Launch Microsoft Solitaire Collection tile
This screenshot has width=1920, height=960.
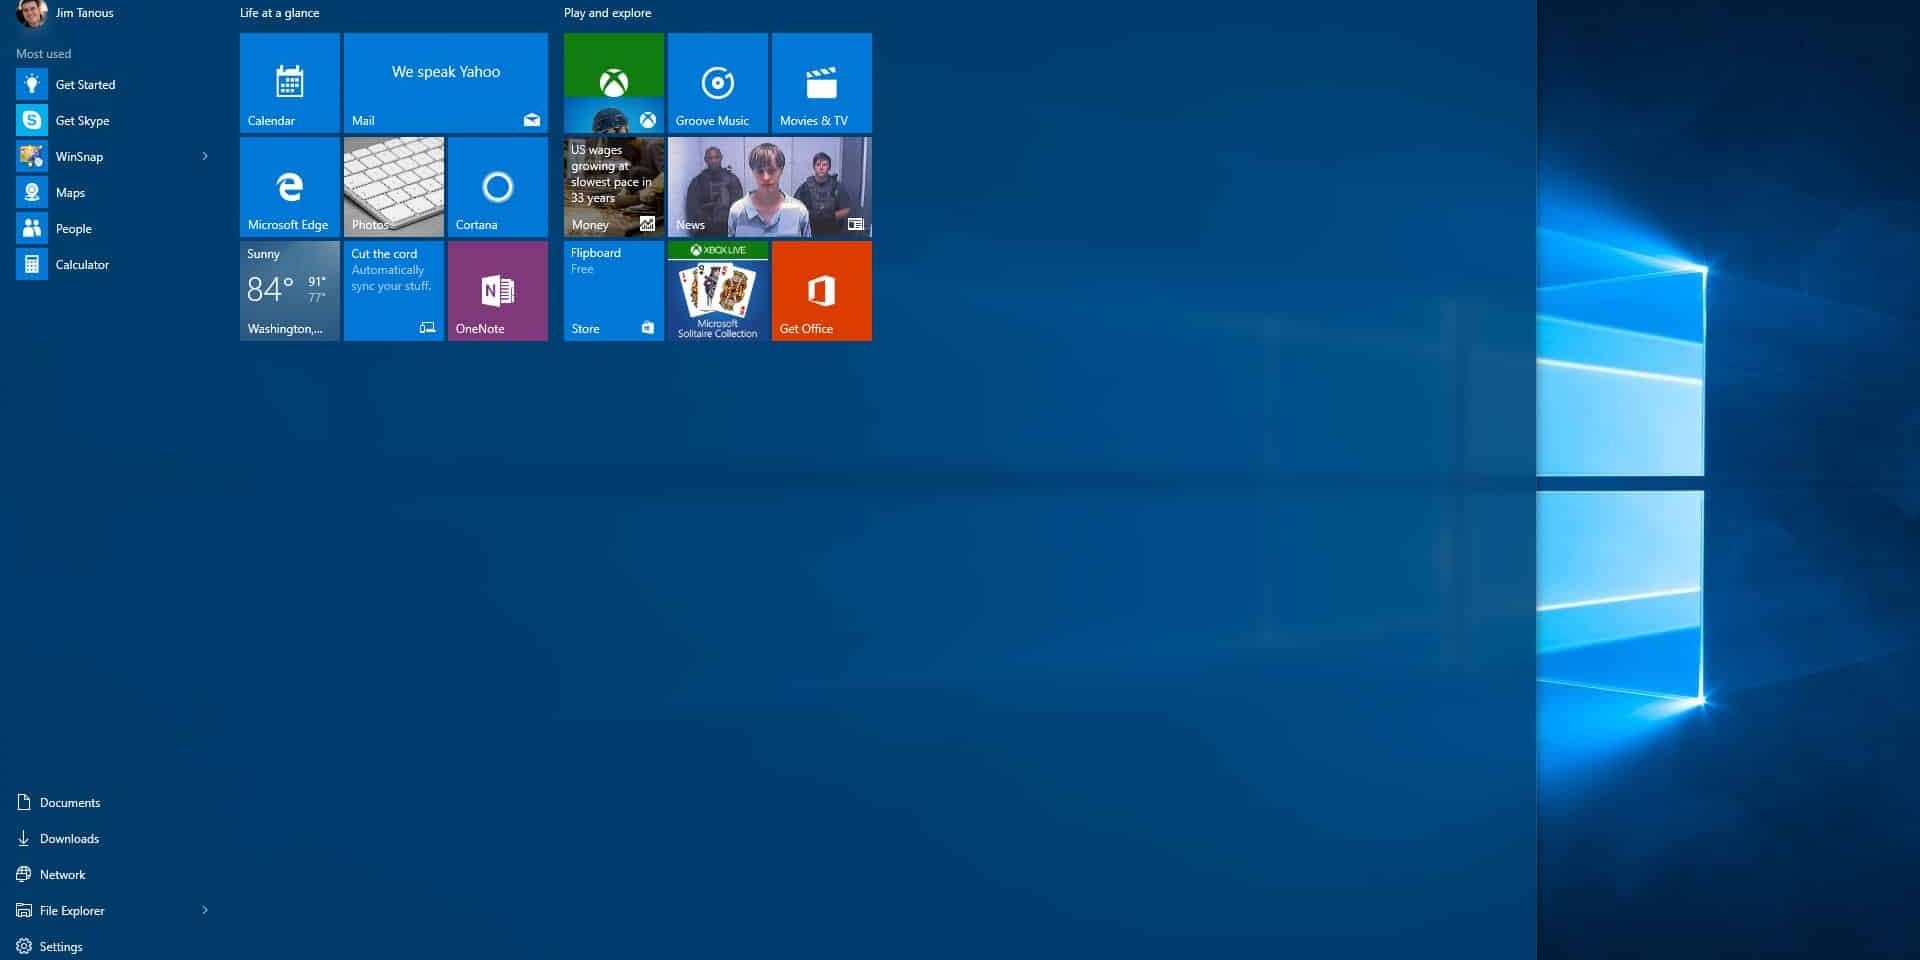(718, 291)
